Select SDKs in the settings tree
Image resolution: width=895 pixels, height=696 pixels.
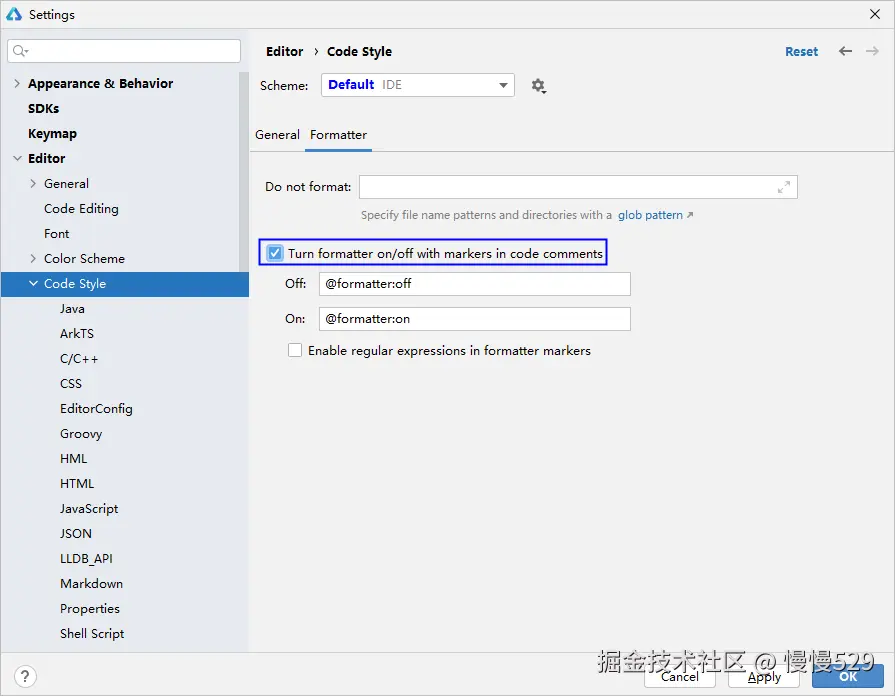point(44,108)
